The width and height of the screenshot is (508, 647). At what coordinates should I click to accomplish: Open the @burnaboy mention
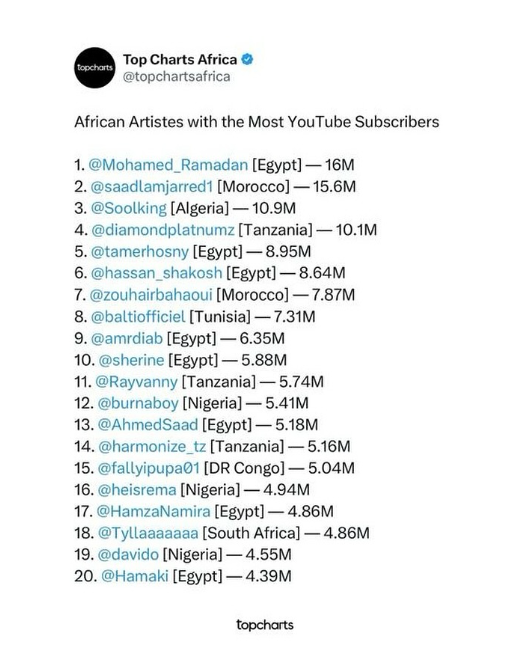pos(138,403)
